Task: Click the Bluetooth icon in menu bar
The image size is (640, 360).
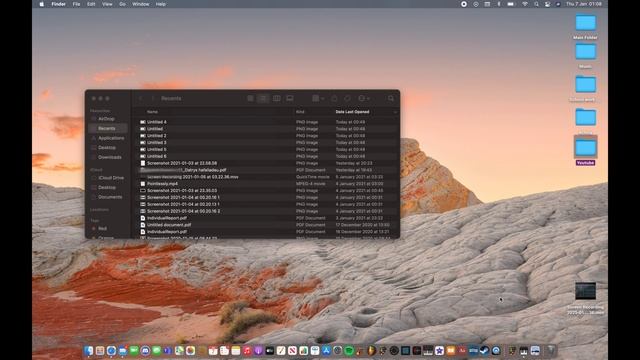Action: point(499,4)
